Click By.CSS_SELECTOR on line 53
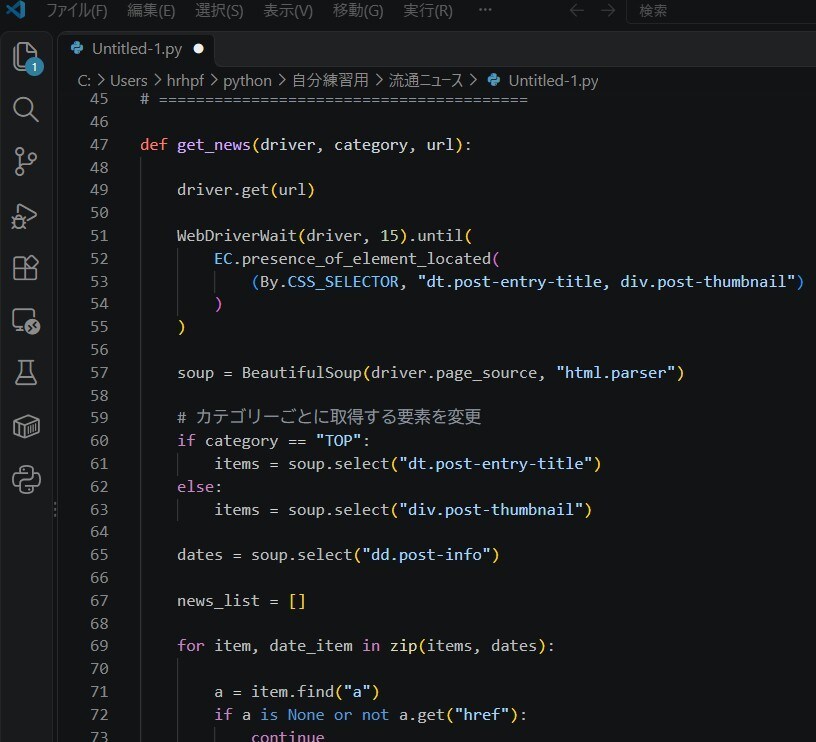 (x=329, y=282)
